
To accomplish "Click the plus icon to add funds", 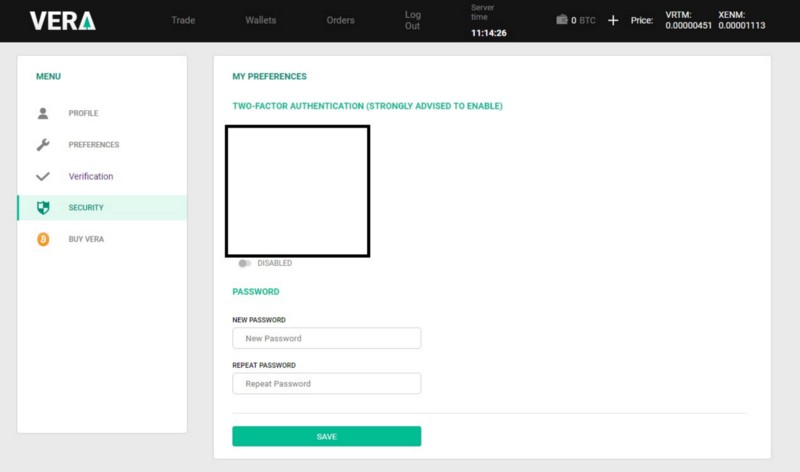I will [x=613, y=20].
